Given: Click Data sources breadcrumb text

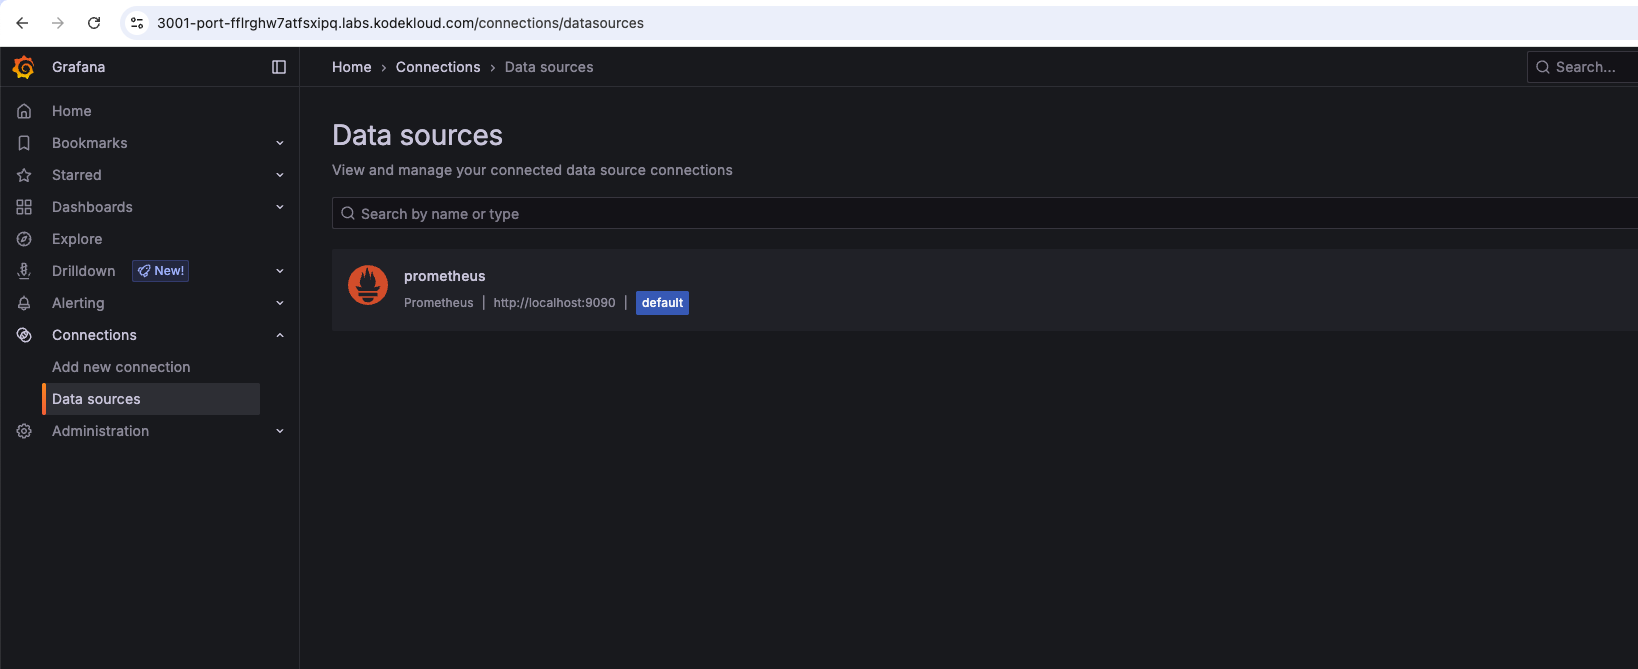Looking at the screenshot, I should click(549, 67).
